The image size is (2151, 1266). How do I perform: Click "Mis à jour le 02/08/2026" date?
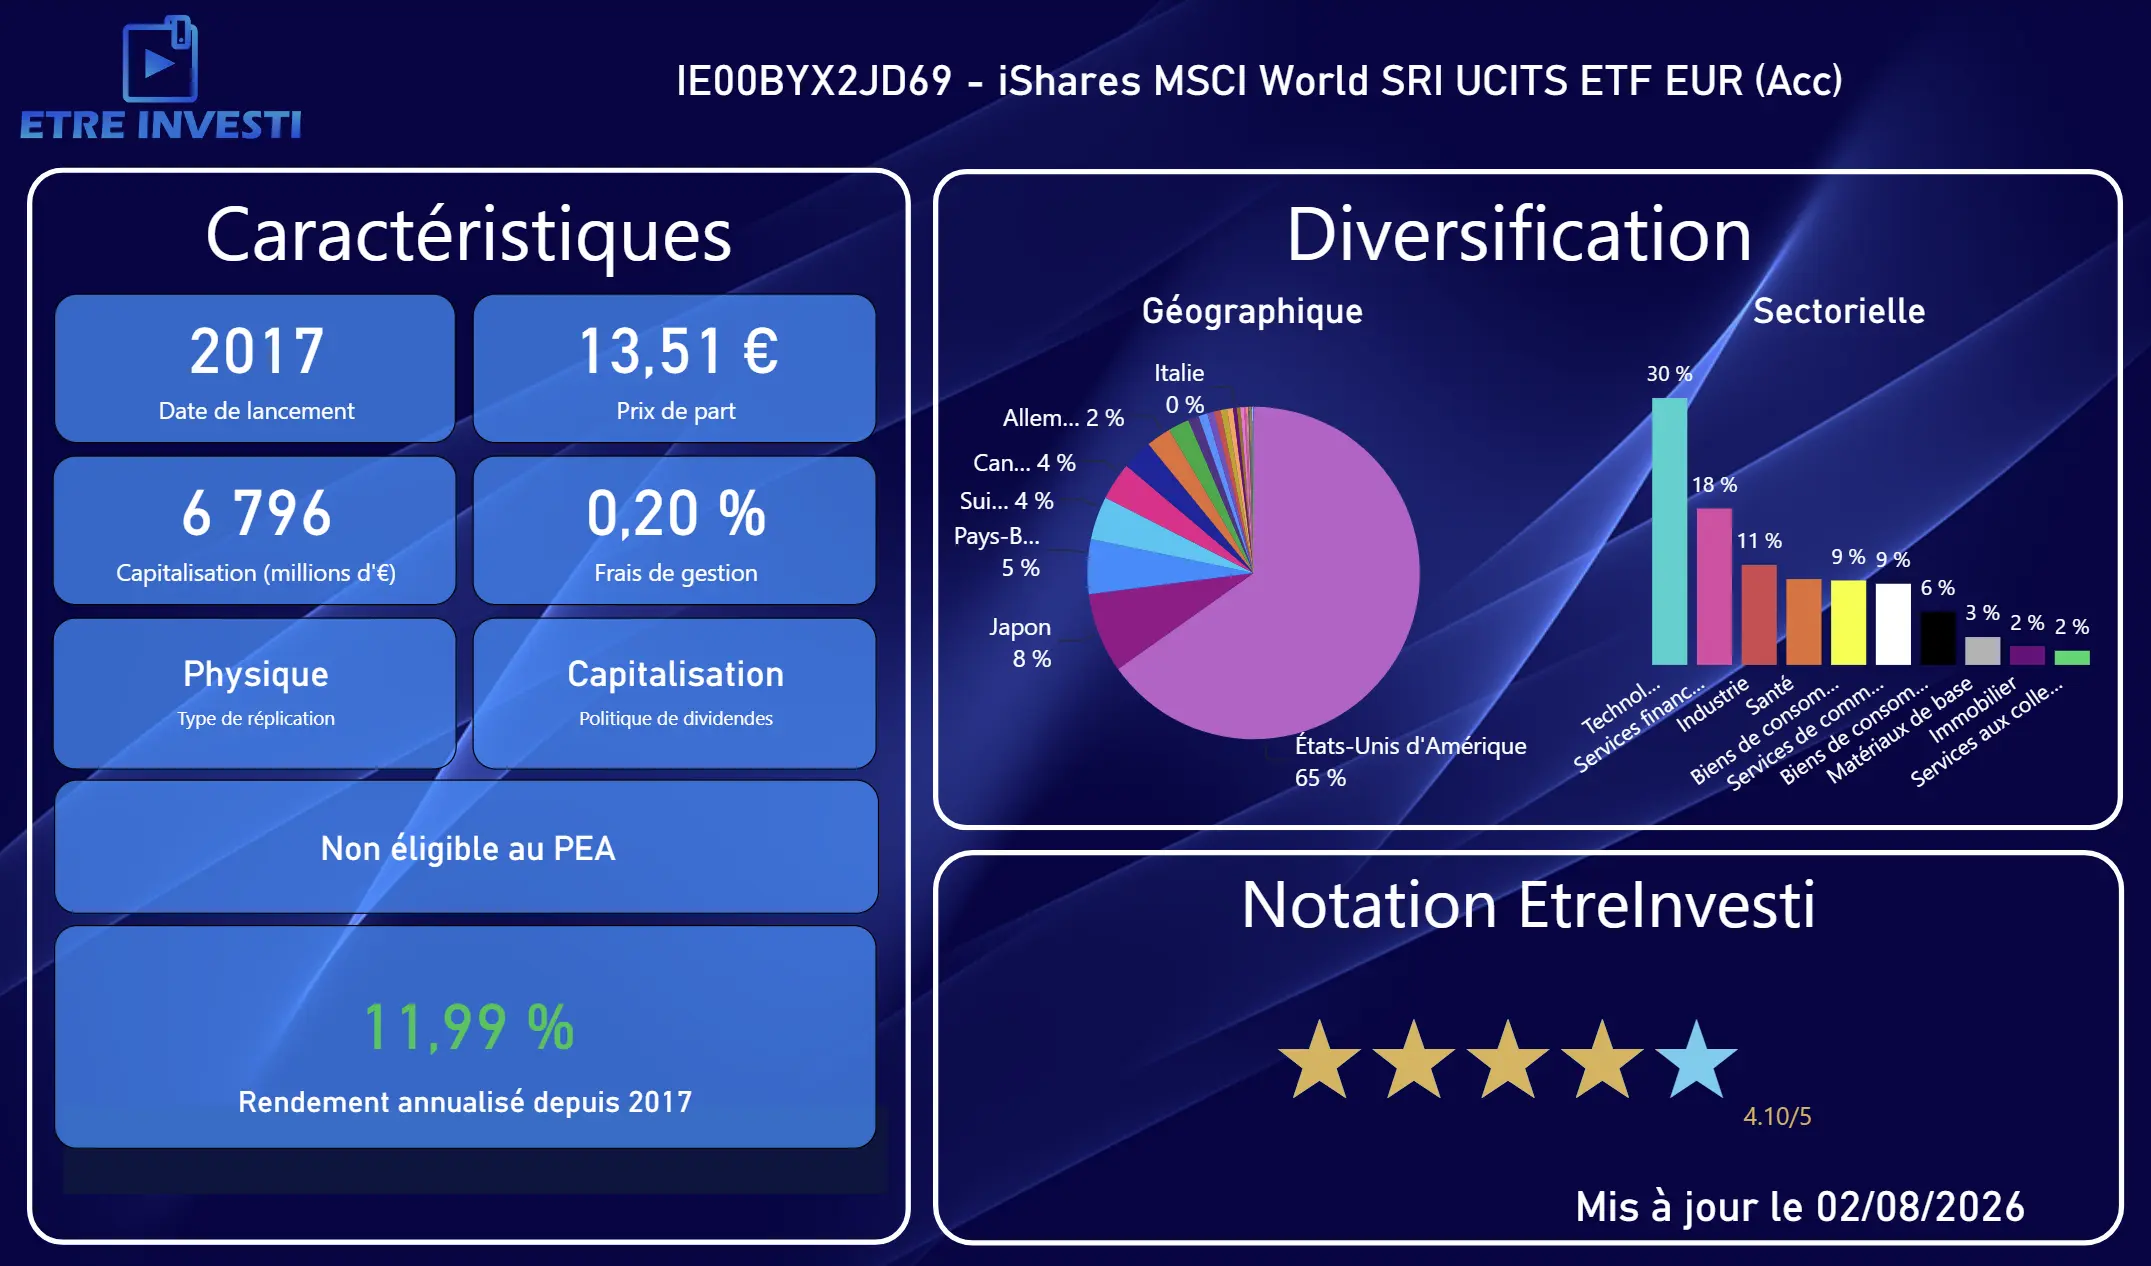[1800, 1207]
